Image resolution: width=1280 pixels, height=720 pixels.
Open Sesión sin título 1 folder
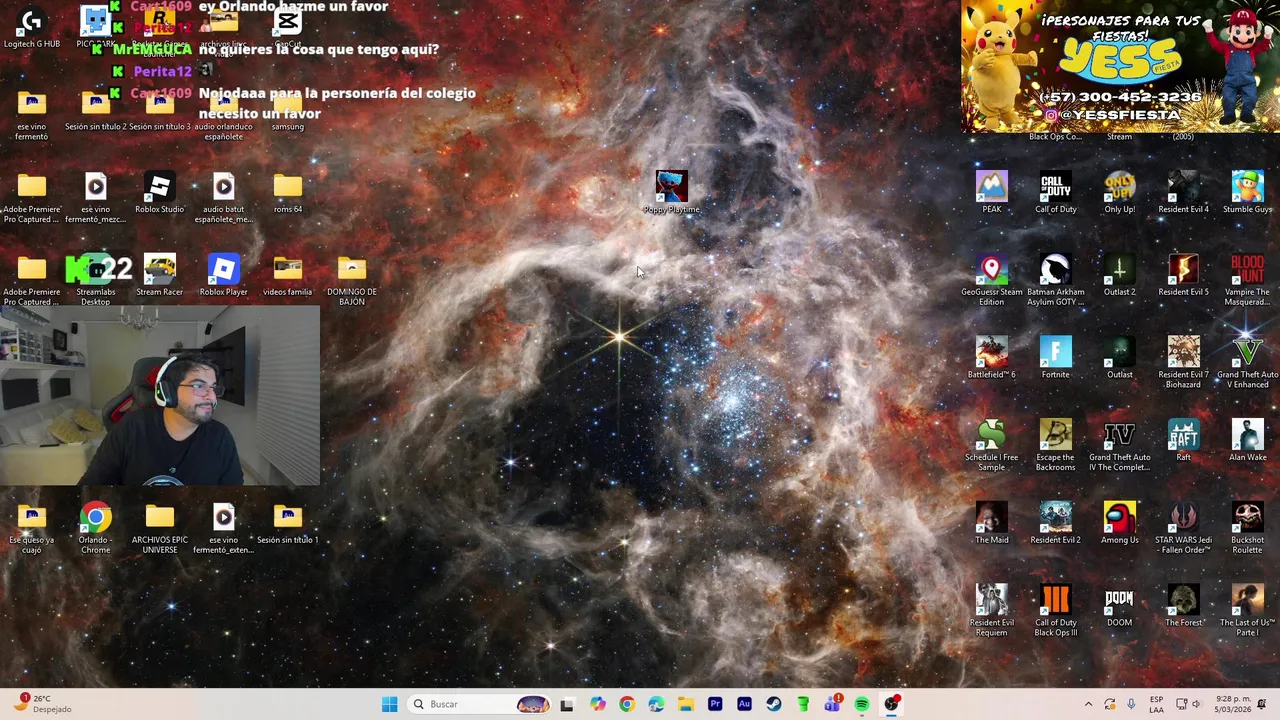coord(287,524)
